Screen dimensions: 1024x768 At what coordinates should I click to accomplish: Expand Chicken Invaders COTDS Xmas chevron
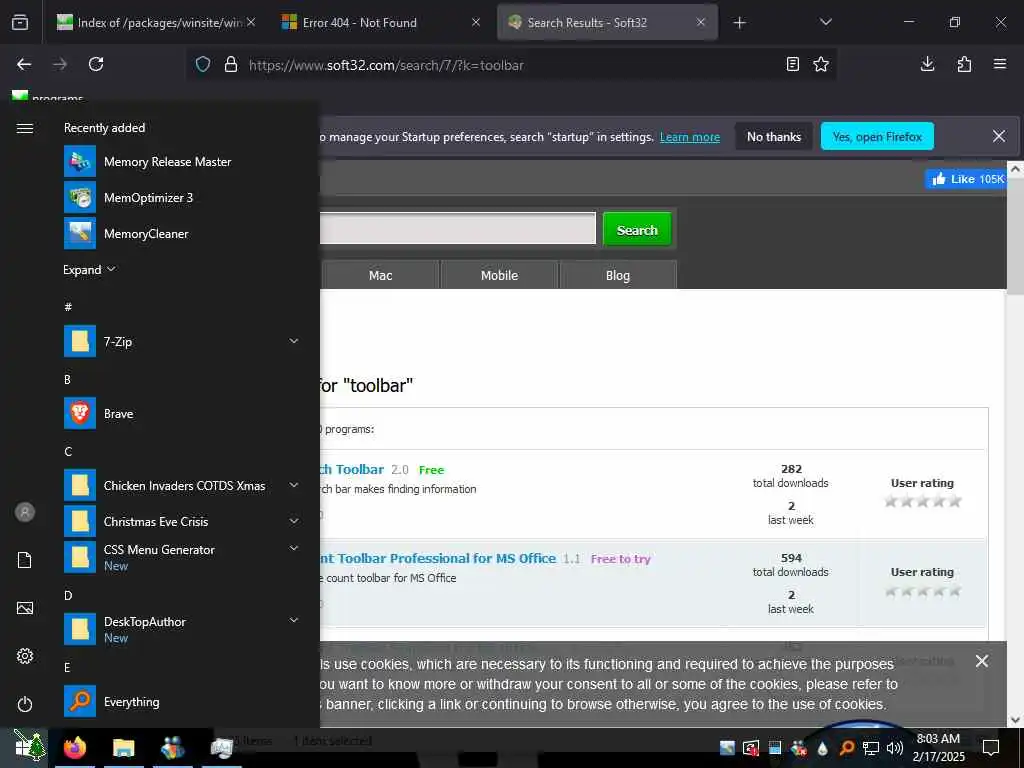[x=294, y=485]
